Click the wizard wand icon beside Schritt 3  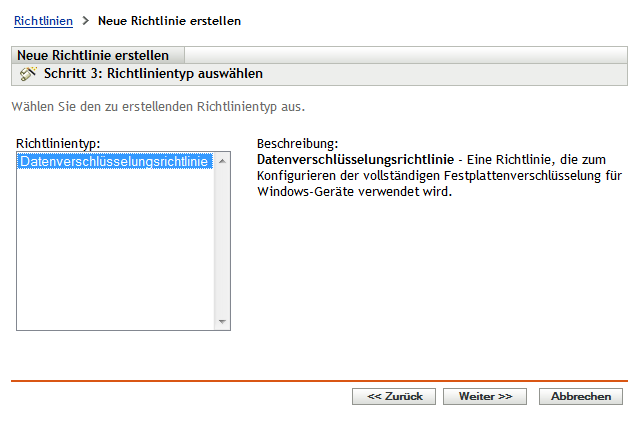coord(28,74)
